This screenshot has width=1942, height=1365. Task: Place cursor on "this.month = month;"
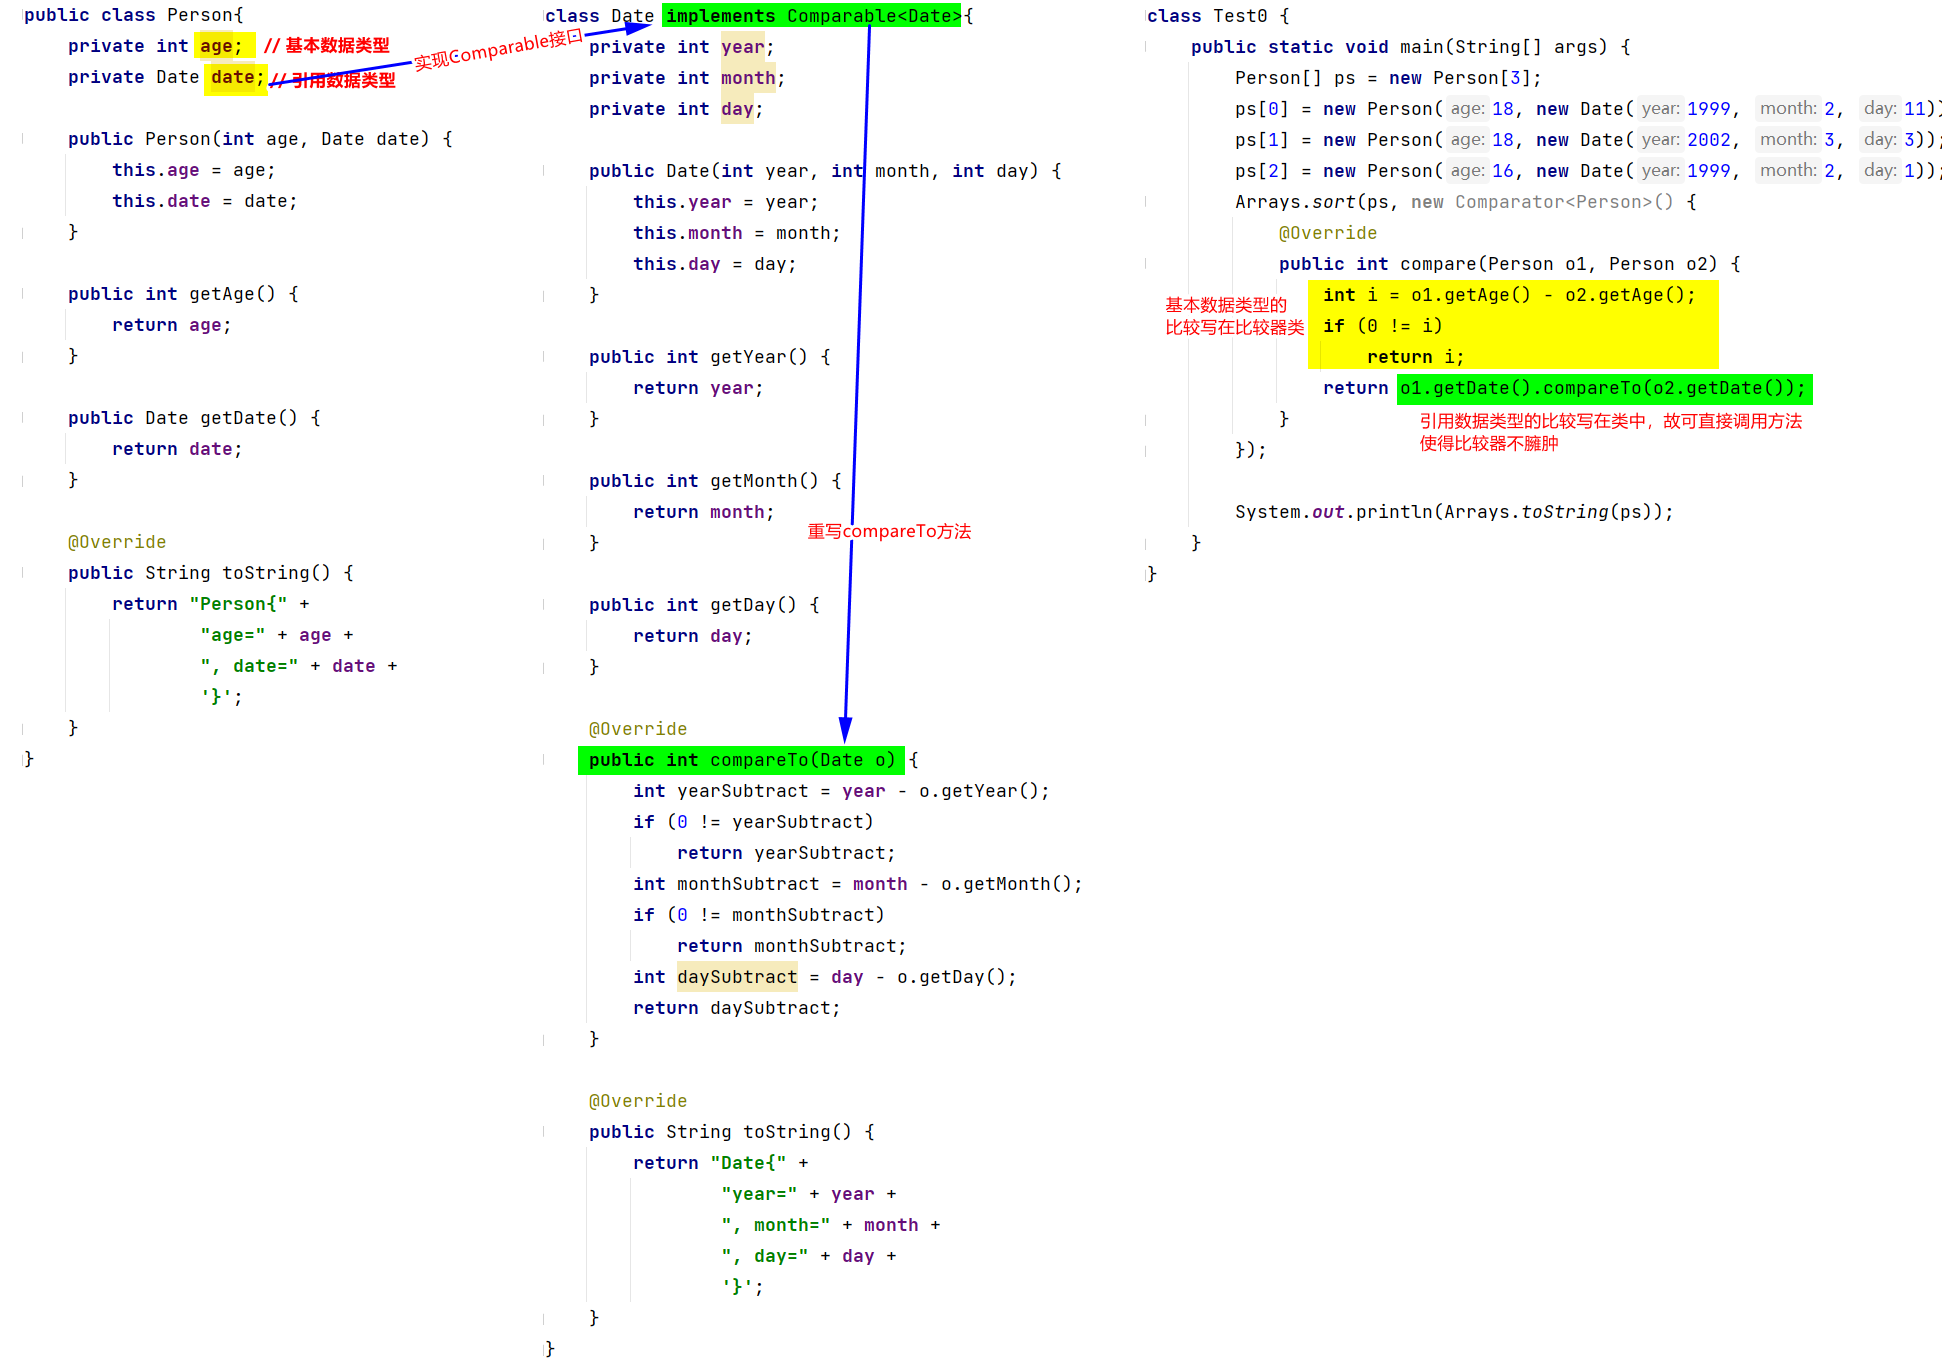click(x=736, y=233)
